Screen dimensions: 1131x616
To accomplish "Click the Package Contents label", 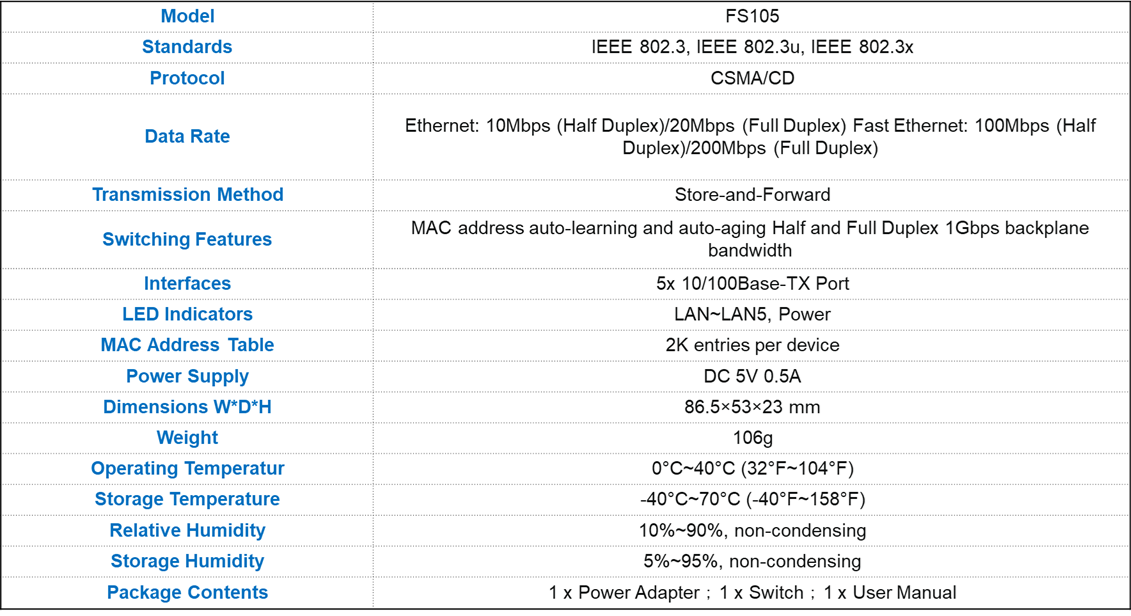I will coord(187,592).
